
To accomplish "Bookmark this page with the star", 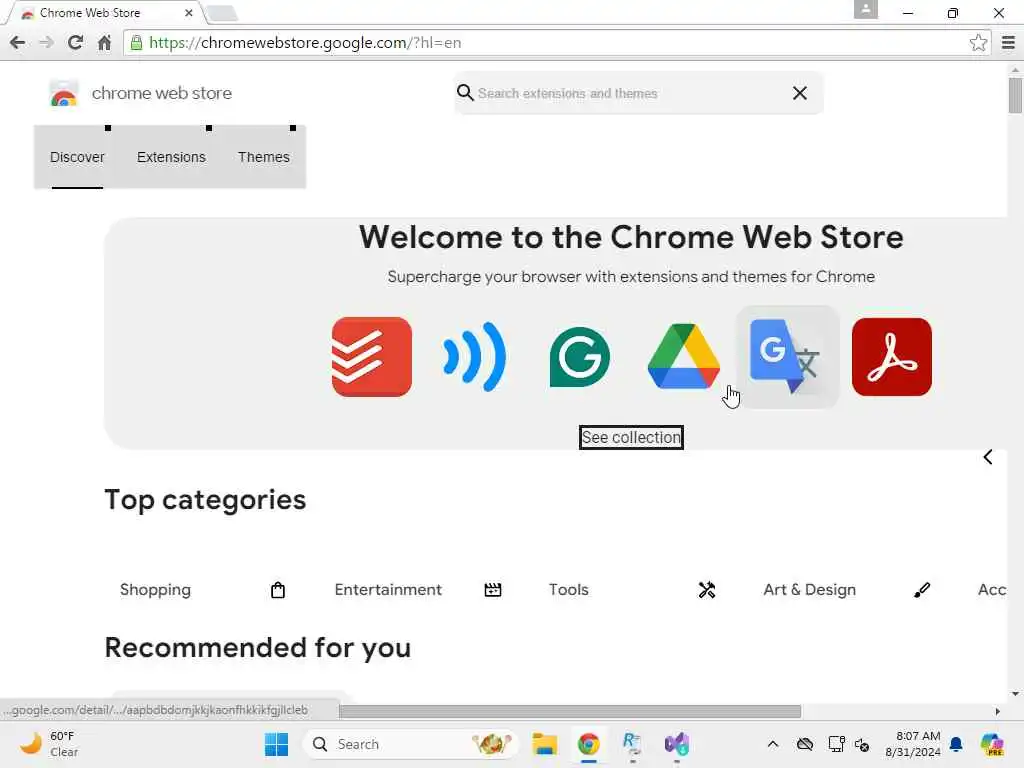I will click(x=978, y=43).
